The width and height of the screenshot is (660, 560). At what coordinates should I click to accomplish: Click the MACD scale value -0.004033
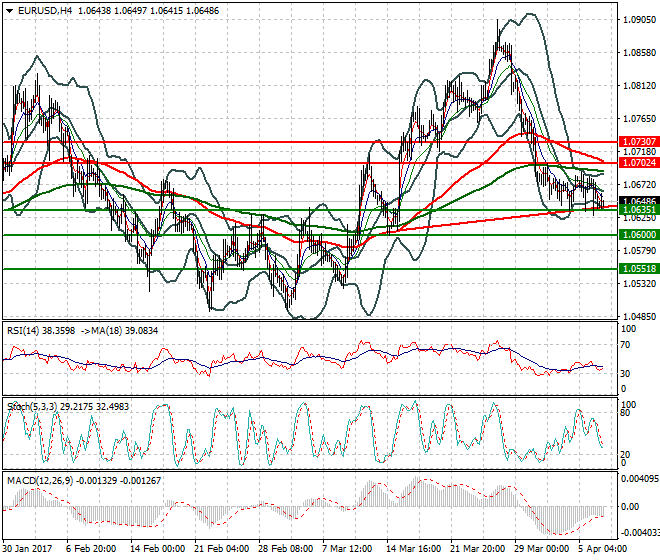[640, 533]
